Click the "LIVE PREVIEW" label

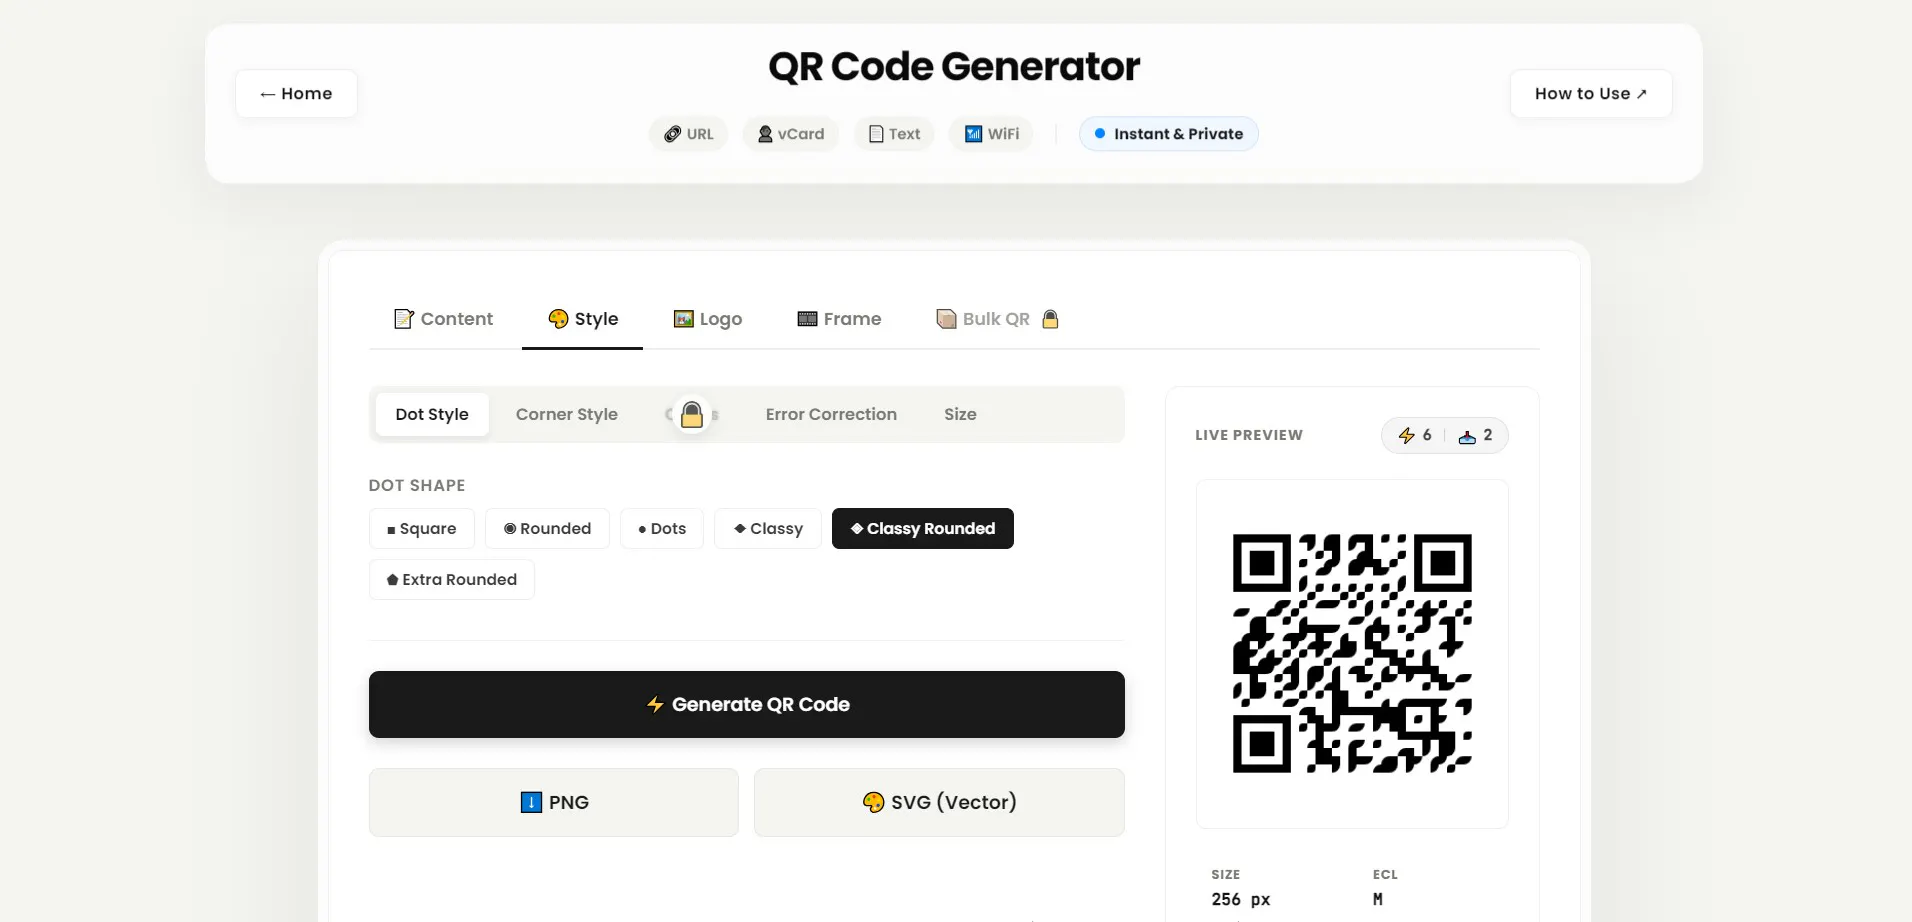(x=1249, y=435)
